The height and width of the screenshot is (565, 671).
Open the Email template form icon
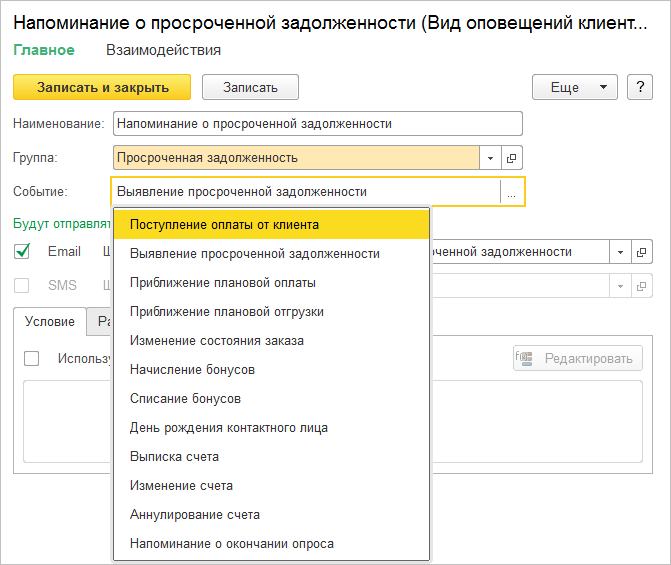pyautogui.click(x=642, y=252)
